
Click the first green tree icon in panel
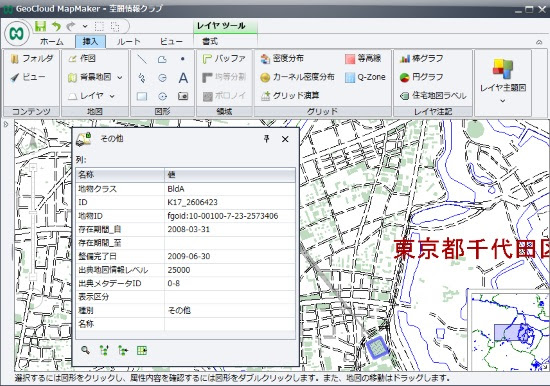click(104, 350)
